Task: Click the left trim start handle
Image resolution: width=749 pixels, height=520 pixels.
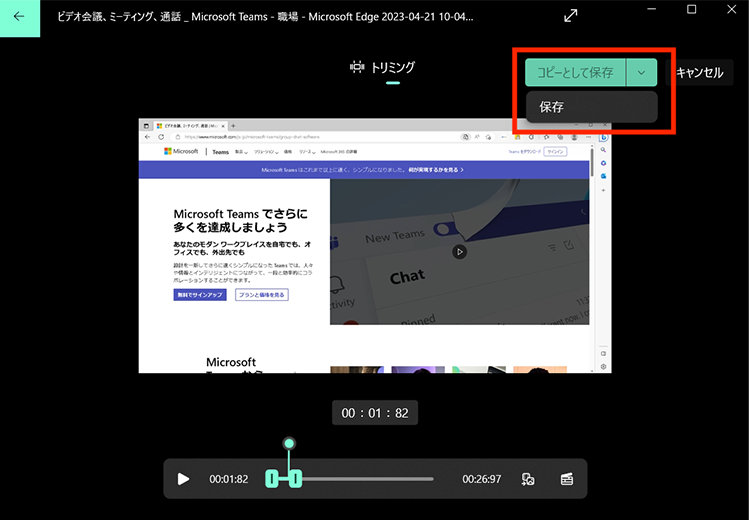Action: [271, 479]
